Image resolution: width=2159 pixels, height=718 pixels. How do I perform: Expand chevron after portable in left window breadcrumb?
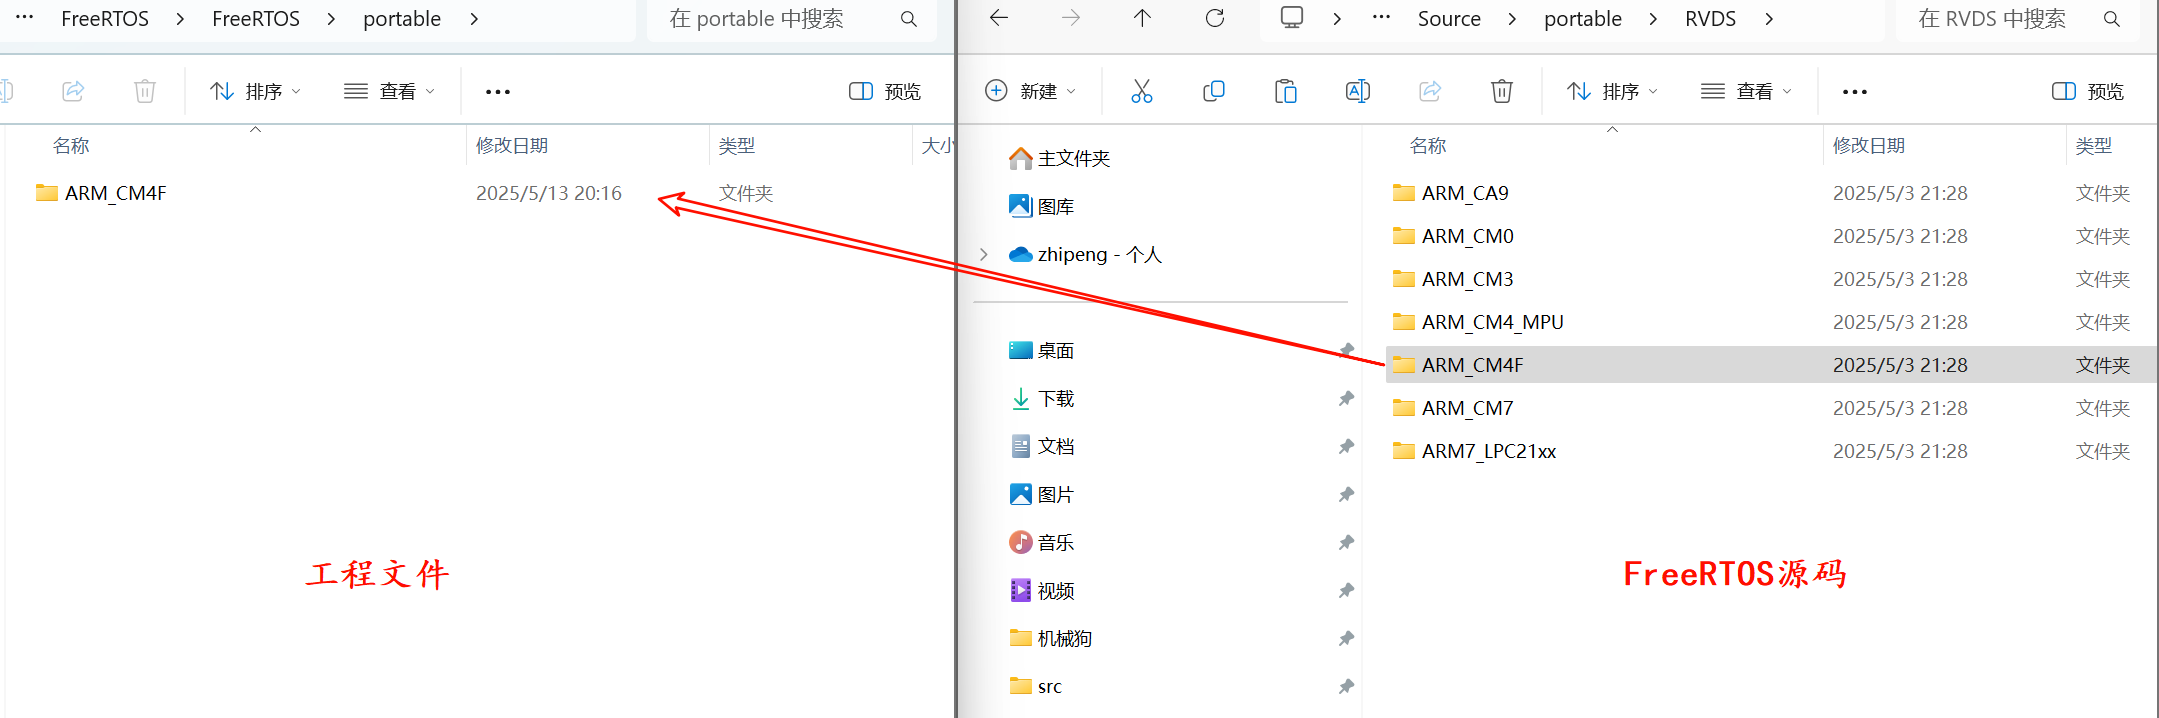click(474, 19)
